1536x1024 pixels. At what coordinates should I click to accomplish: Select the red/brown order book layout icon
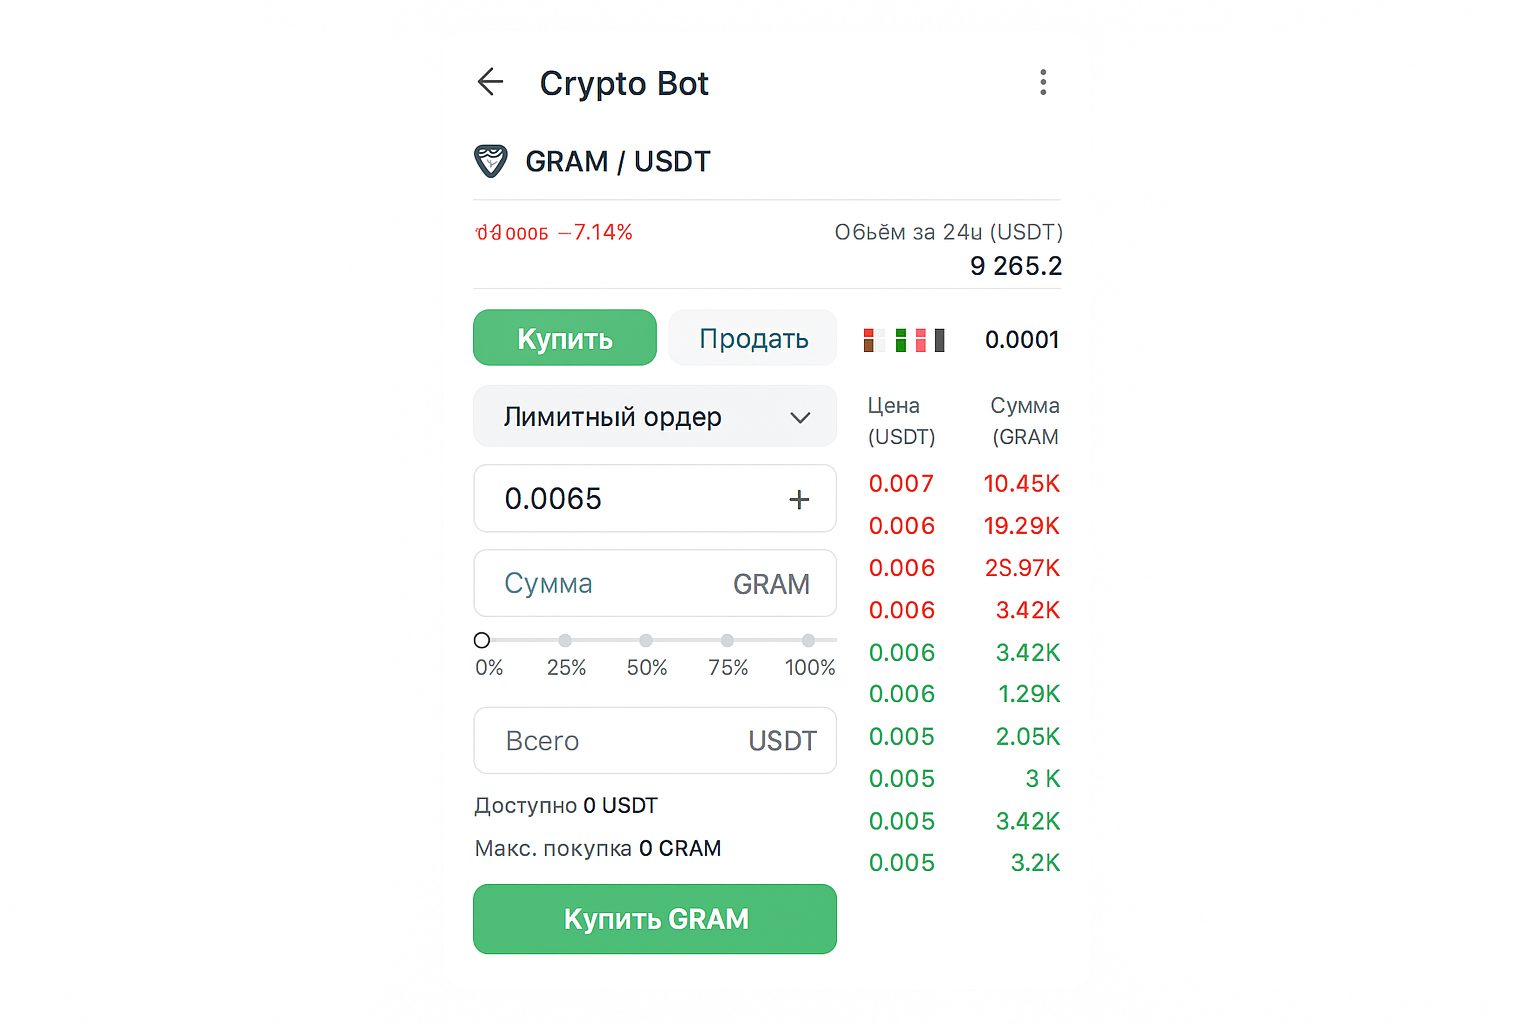tap(869, 340)
